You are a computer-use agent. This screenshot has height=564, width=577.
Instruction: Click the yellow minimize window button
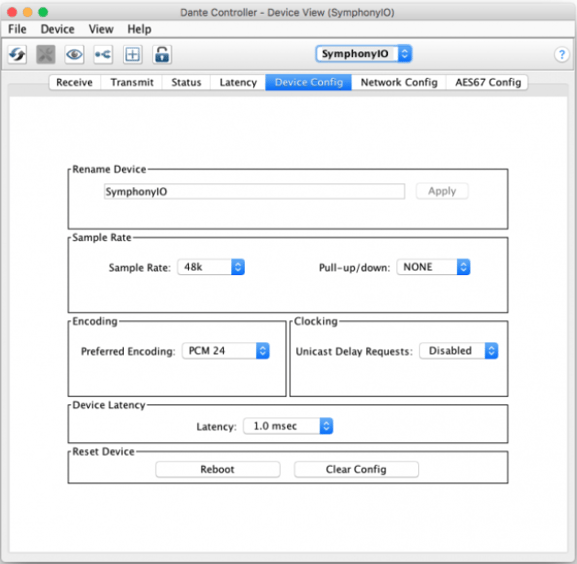tap(28, 12)
